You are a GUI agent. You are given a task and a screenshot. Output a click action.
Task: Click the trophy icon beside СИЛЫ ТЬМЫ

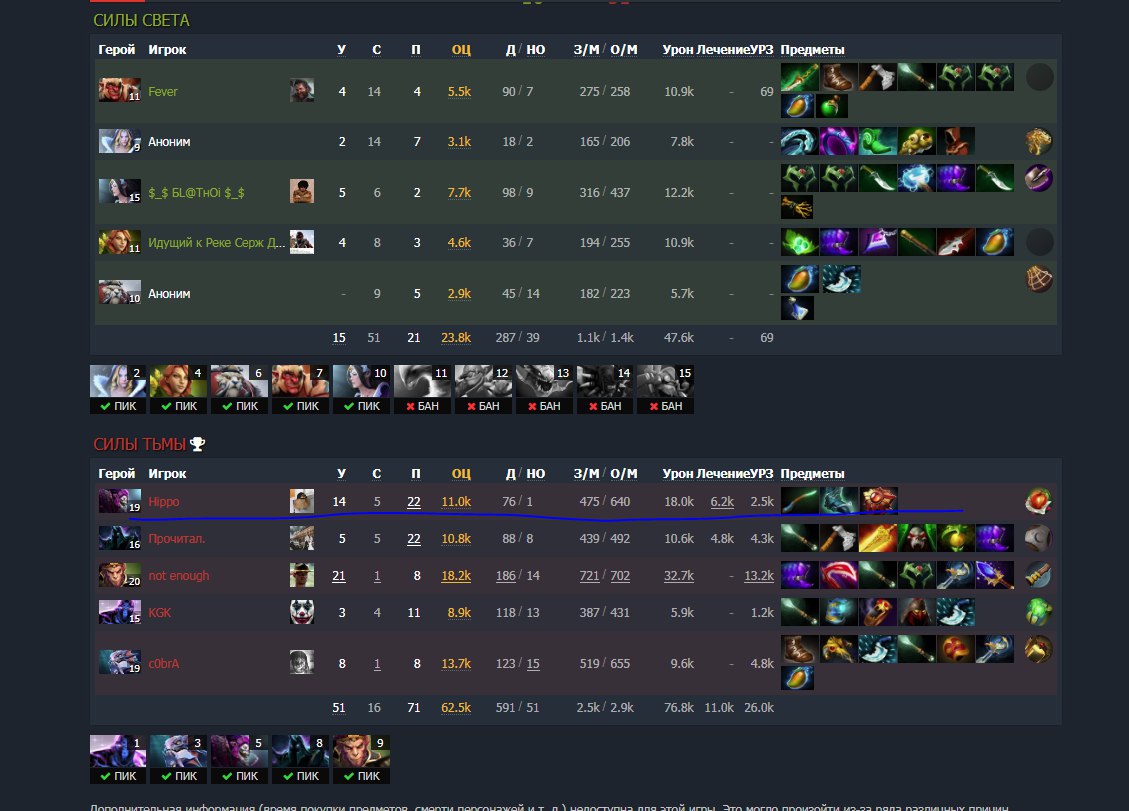(197, 444)
